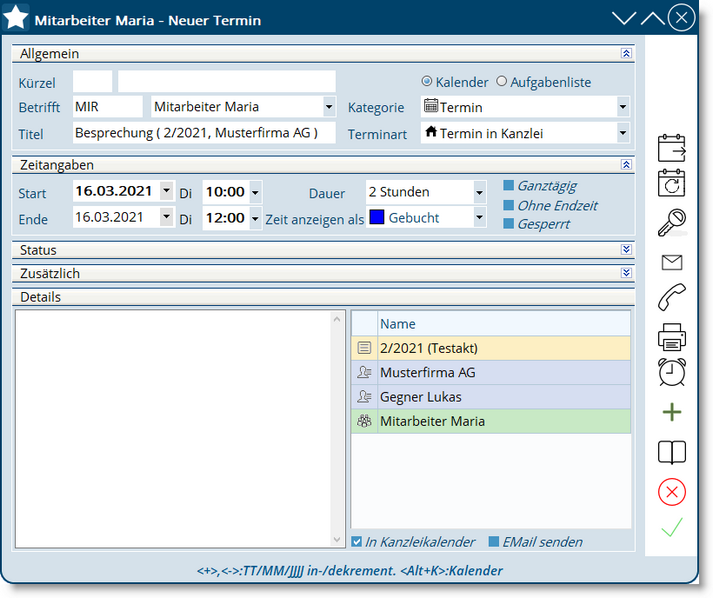Expand the Zusätzlich section
Viewport: 713px width, 598px height.
[626, 272]
